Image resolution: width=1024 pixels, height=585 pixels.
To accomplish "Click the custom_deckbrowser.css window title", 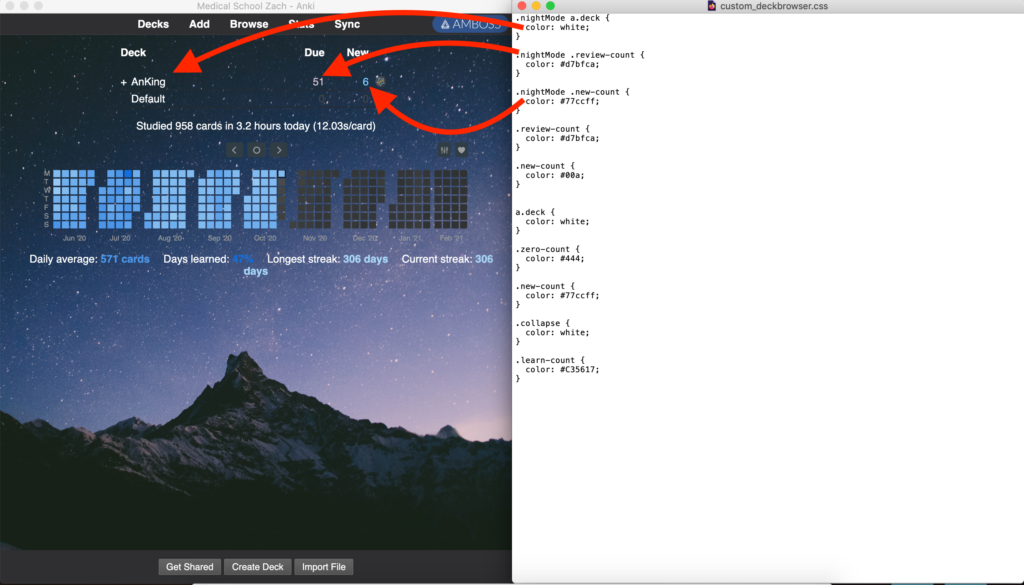I will (x=774, y=6).
